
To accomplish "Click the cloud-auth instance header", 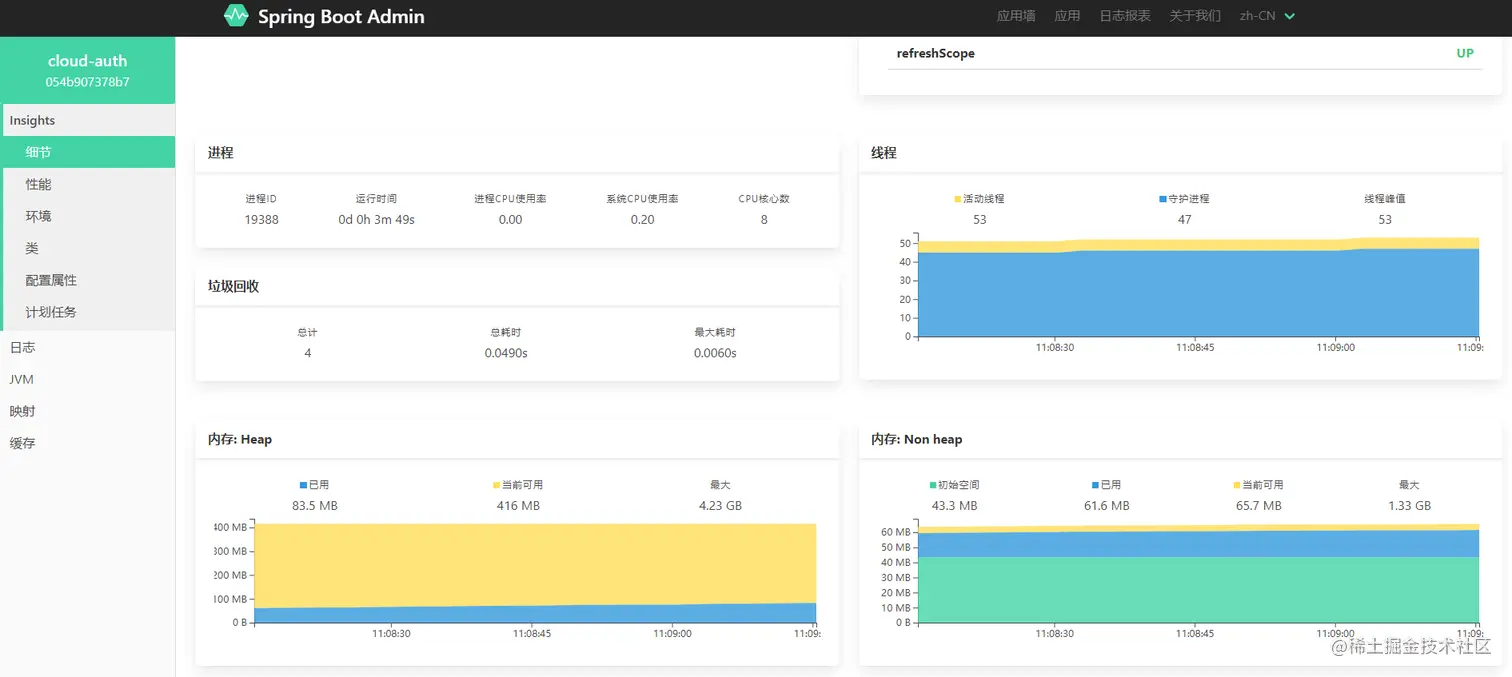I will click(88, 70).
